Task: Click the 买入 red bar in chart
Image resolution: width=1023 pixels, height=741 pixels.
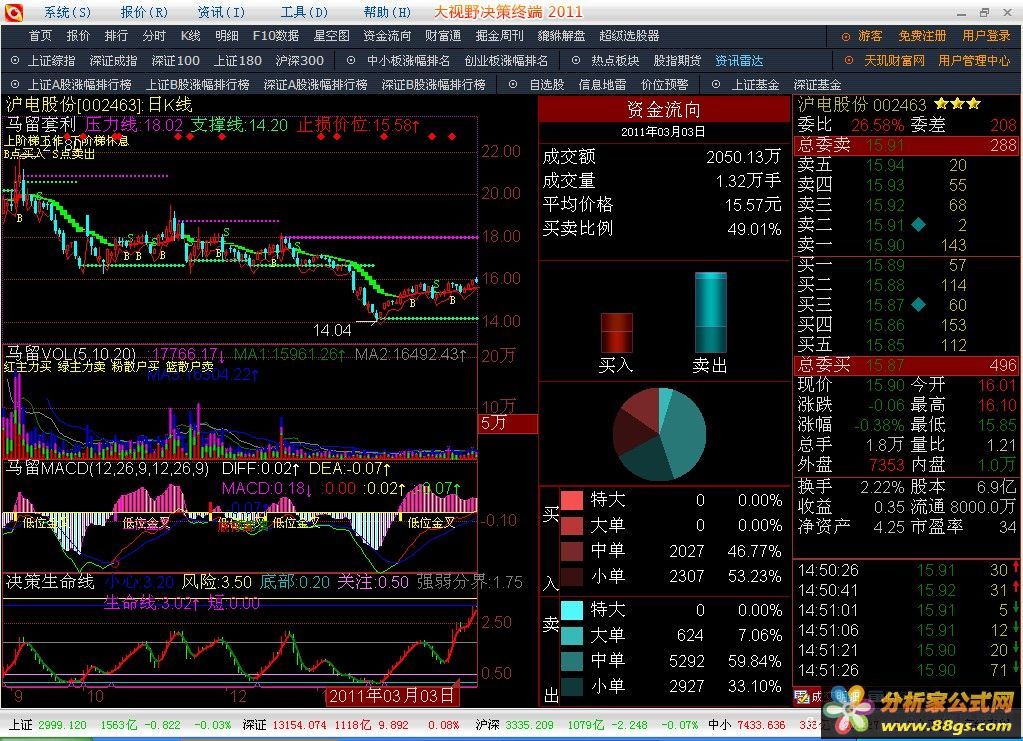Action: tap(617, 333)
